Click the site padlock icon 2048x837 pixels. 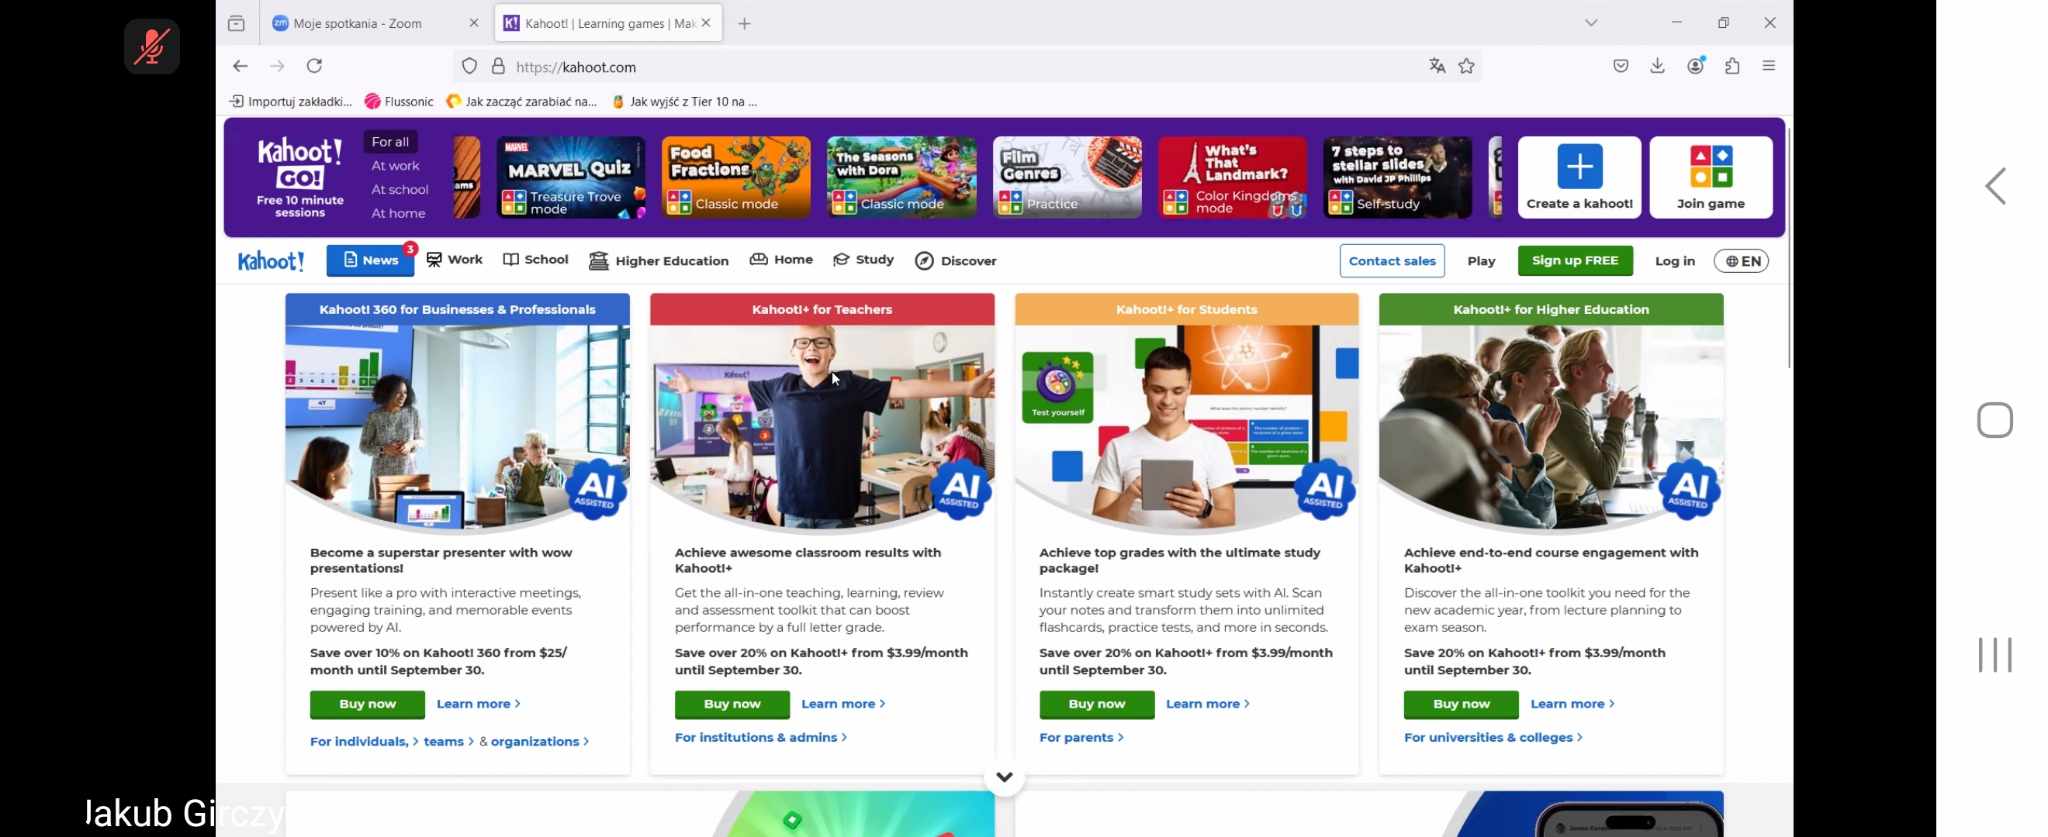[x=498, y=67]
